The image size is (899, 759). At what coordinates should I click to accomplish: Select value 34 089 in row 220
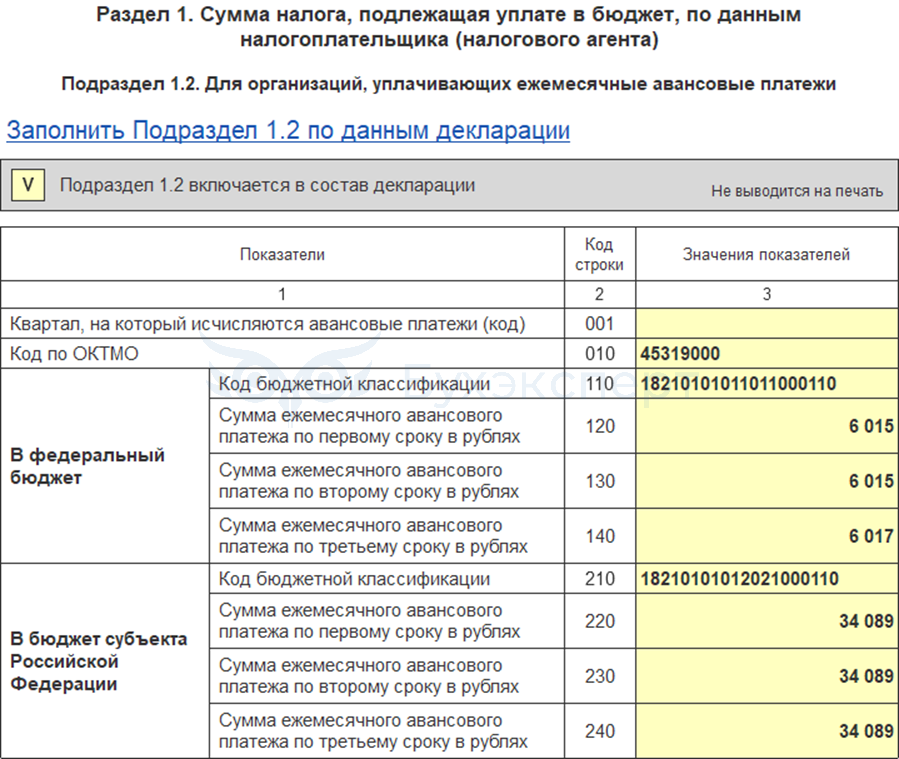point(866,621)
